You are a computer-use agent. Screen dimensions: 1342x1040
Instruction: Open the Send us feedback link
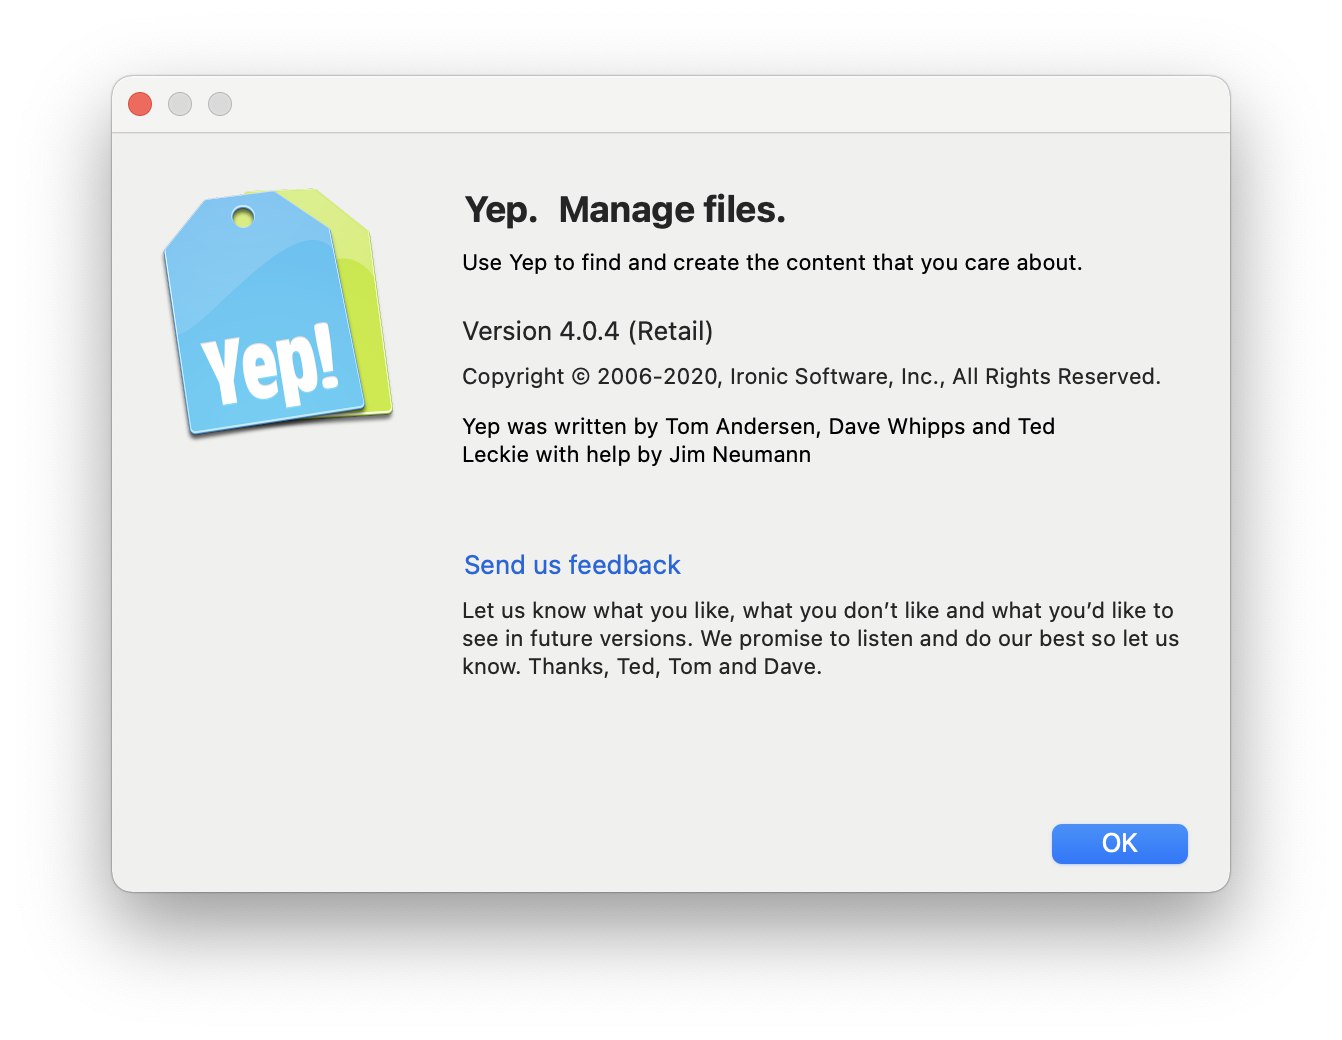pos(572,565)
